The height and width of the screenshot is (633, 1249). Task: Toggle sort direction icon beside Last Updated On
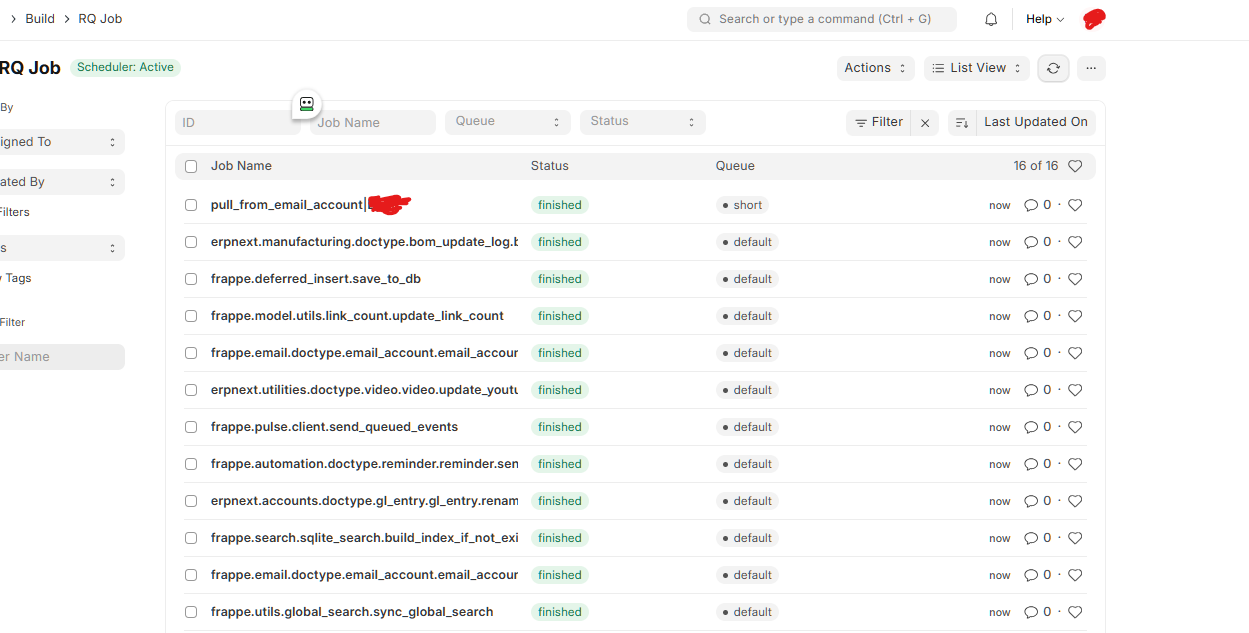[x=961, y=123]
